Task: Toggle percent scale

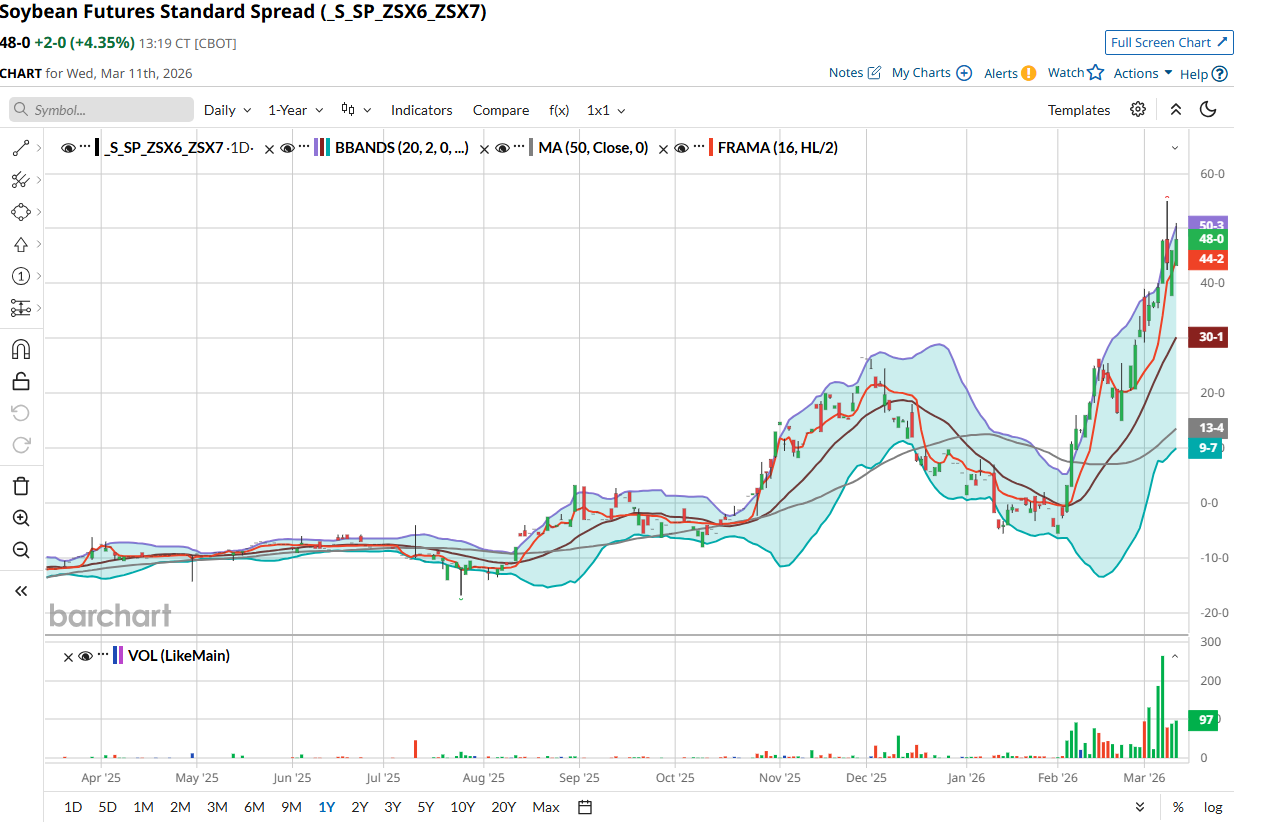Action: (1178, 807)
